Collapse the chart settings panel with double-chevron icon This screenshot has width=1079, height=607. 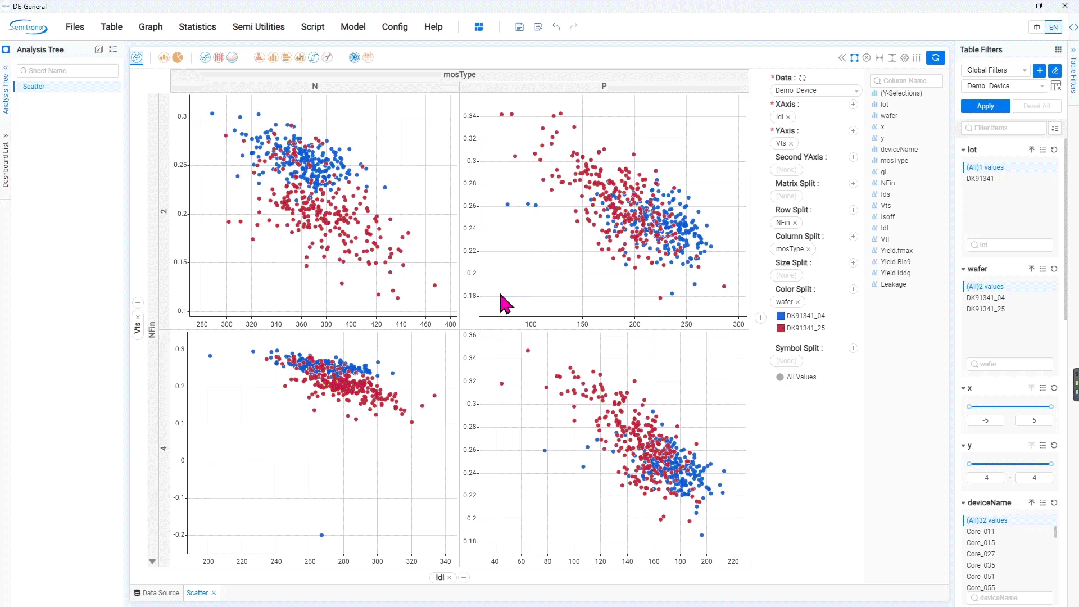click(x=841, y=58)
